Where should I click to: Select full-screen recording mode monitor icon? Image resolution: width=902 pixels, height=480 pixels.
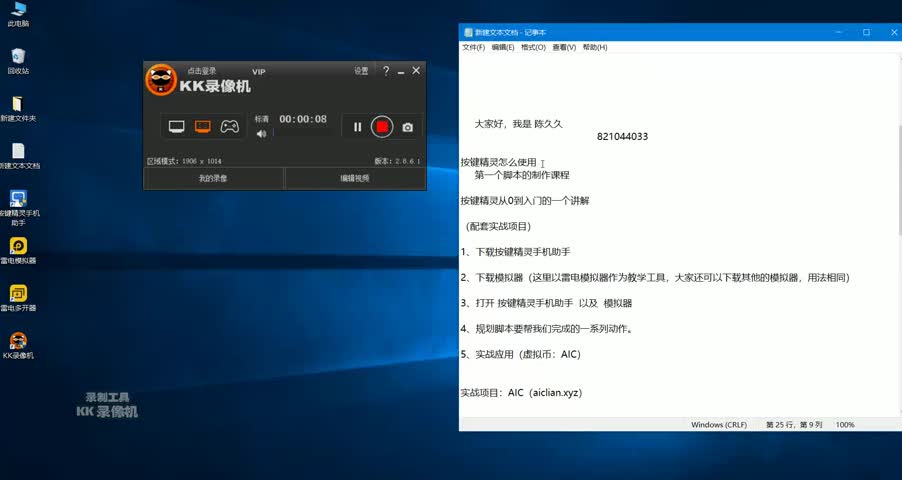pyautogui.click(x=177, y=127)
